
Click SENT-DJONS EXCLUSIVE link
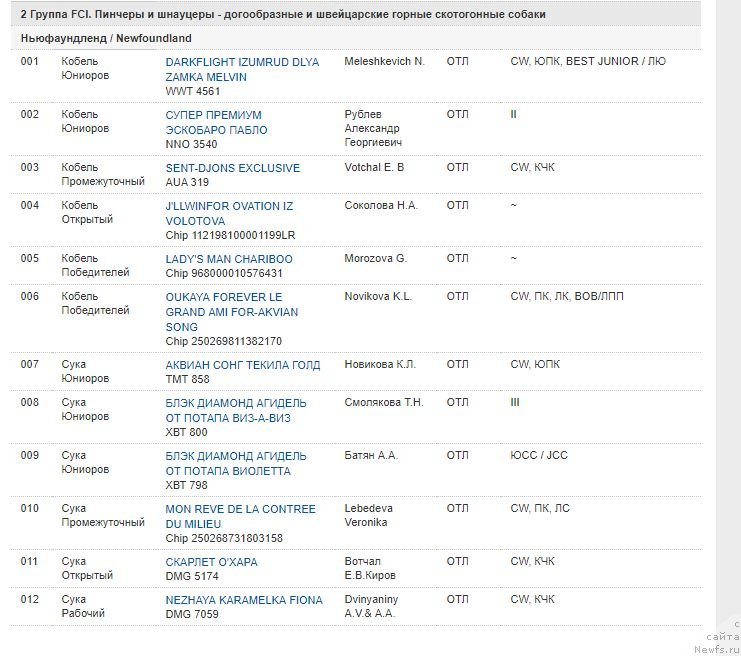tap(232, 168)
